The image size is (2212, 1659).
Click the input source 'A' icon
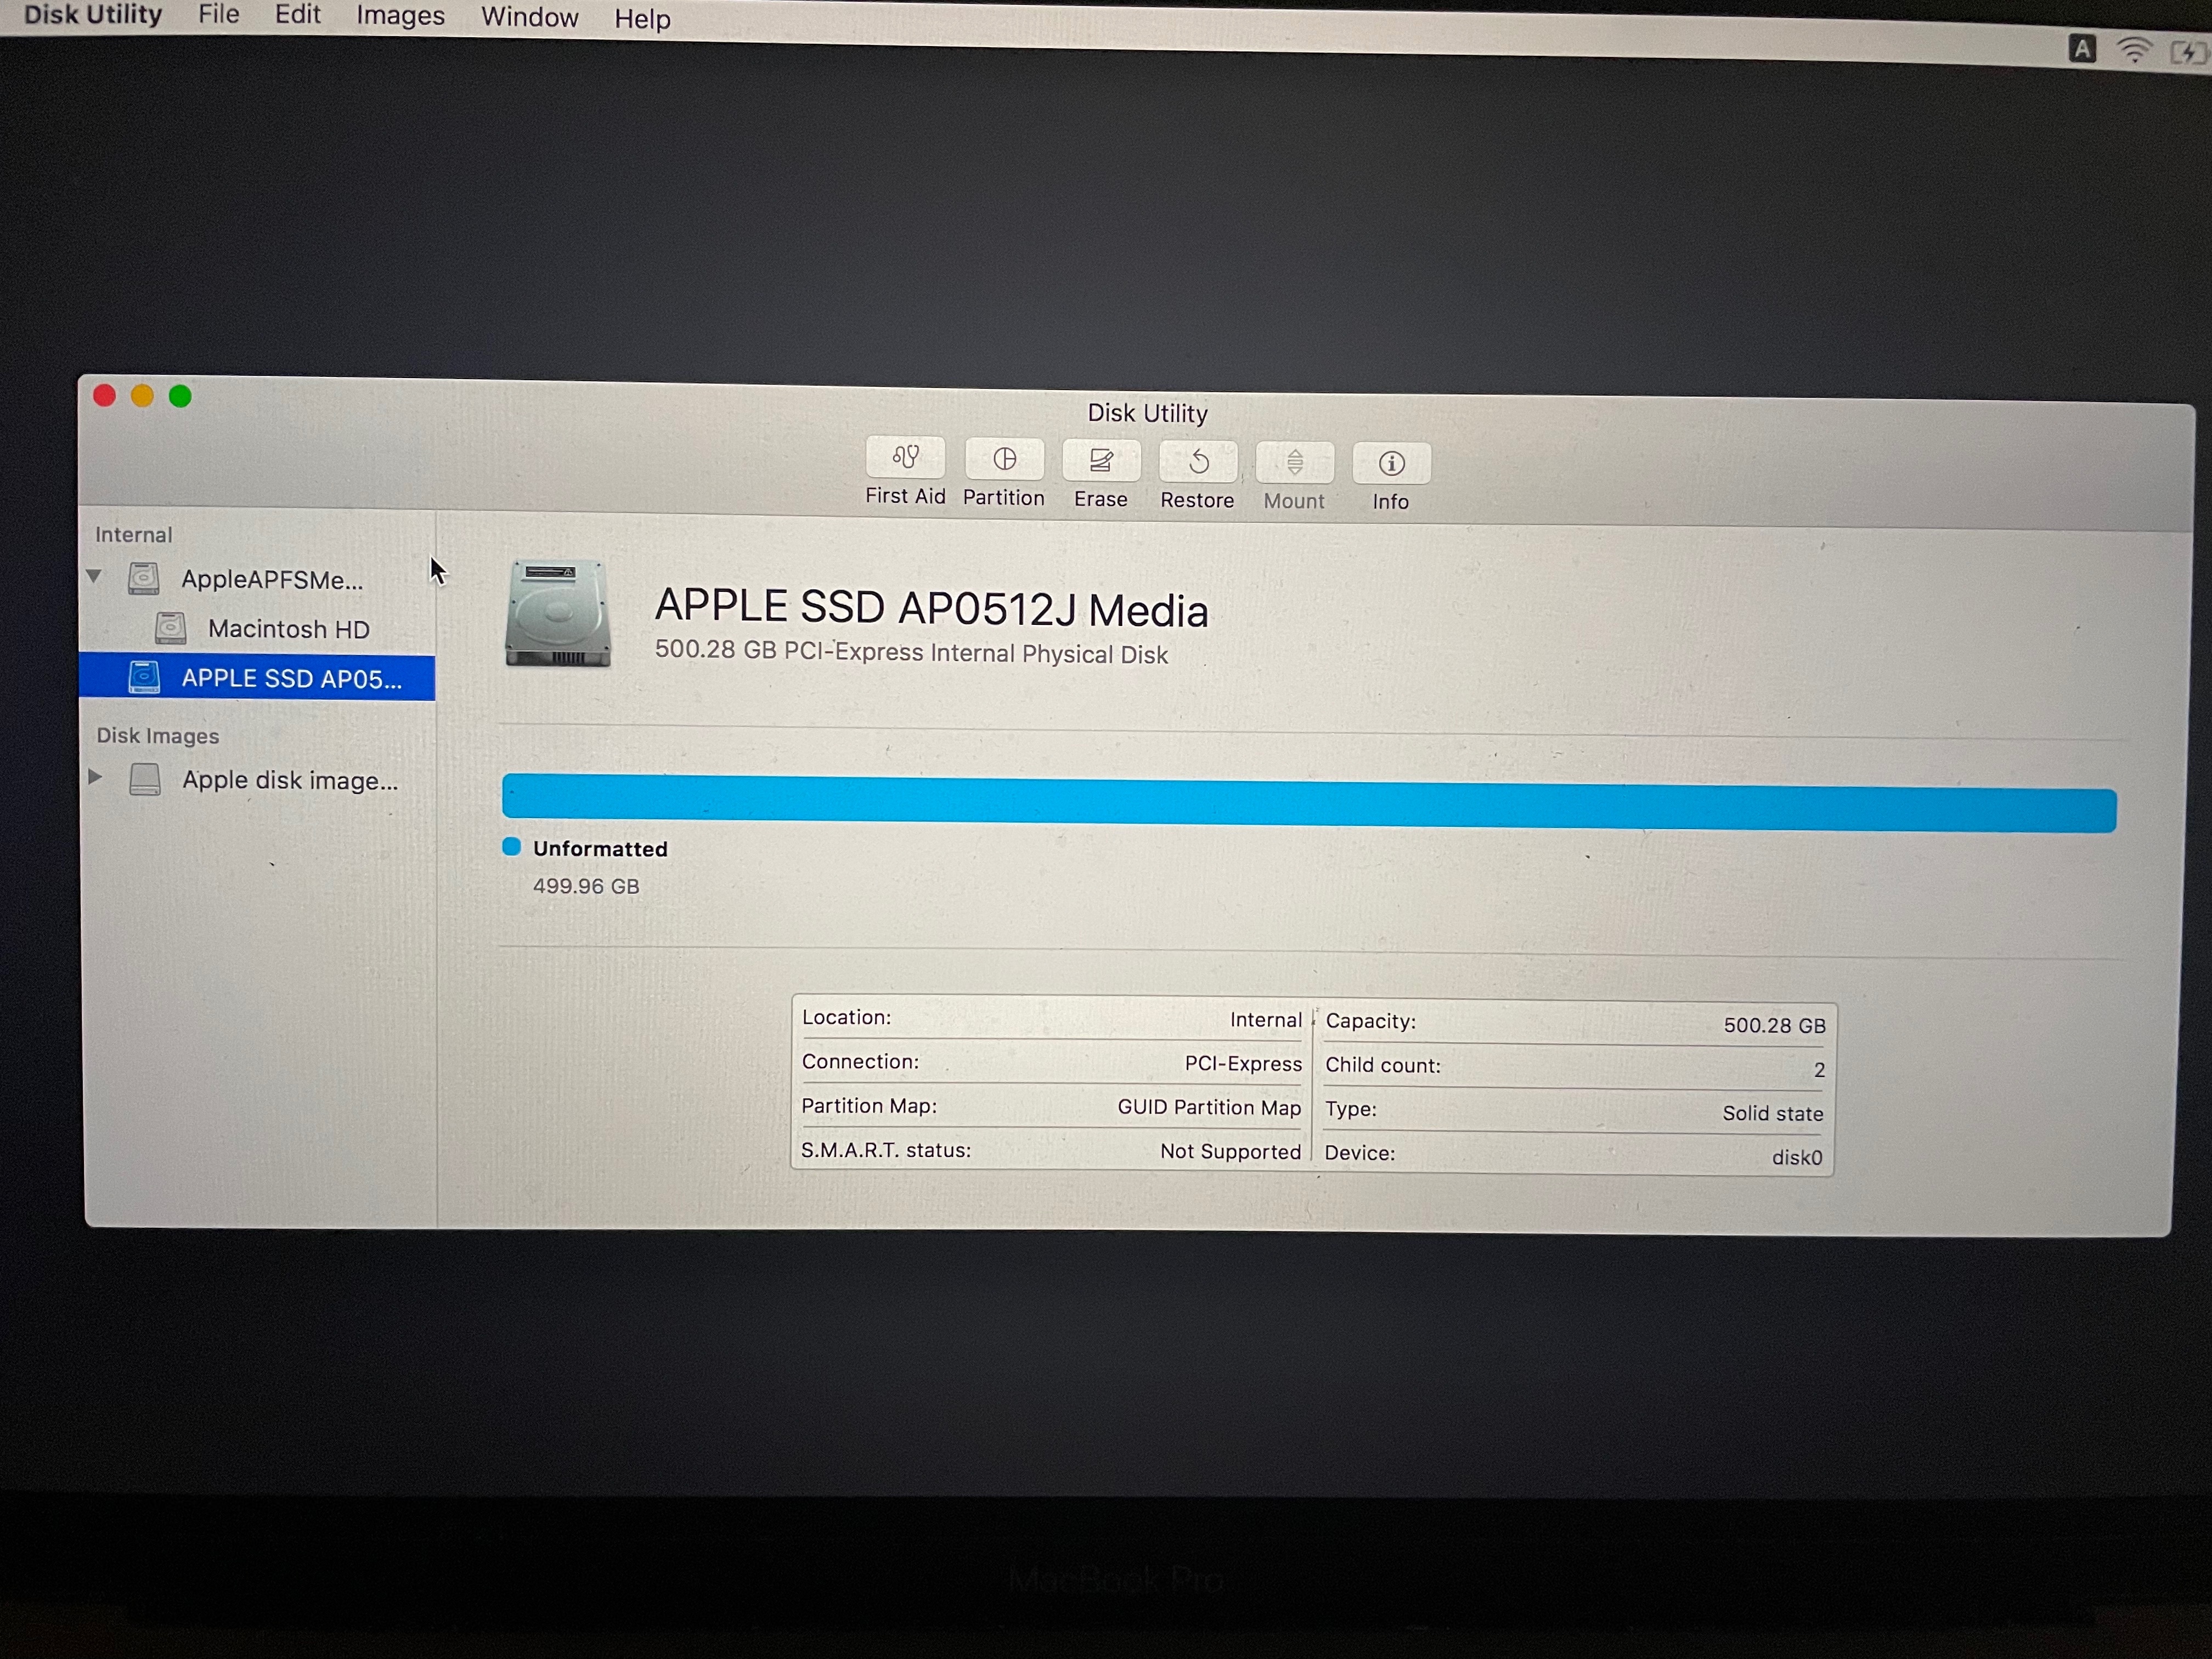(2082, 48)
